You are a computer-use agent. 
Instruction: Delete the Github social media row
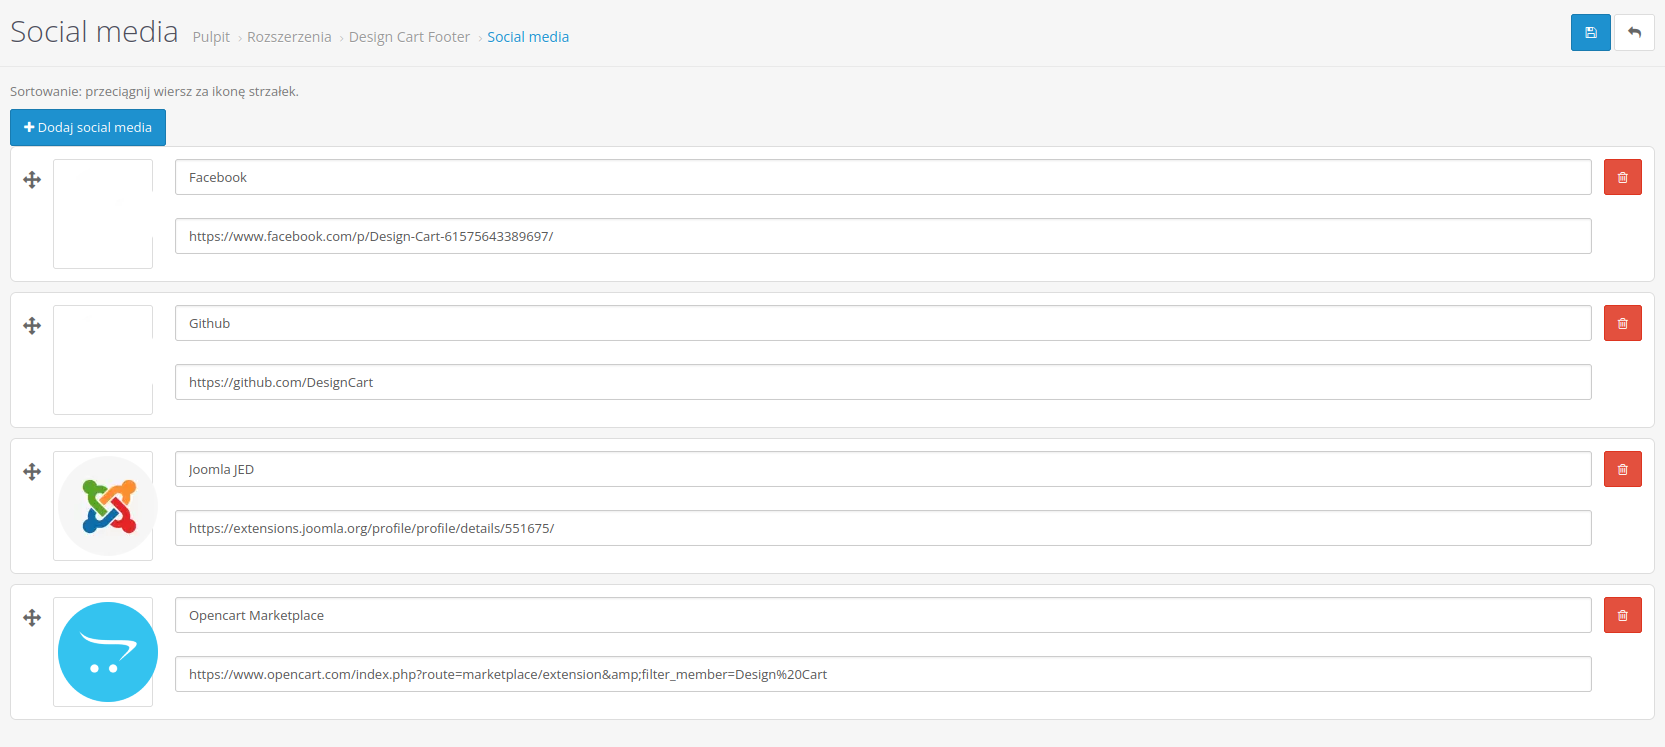point(1622,323)
